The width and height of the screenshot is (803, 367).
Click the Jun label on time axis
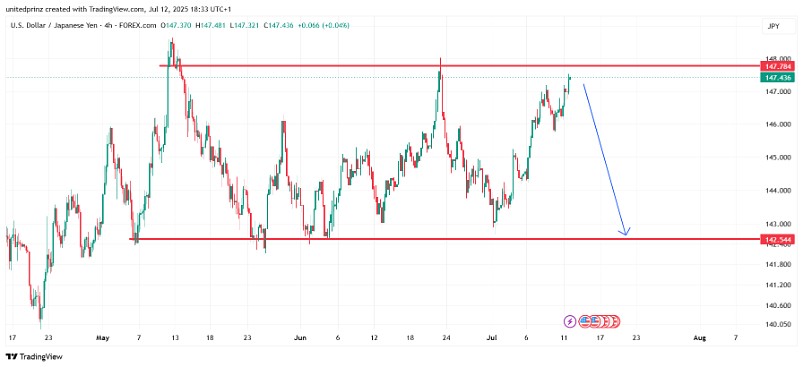click(x=301, y=338)
